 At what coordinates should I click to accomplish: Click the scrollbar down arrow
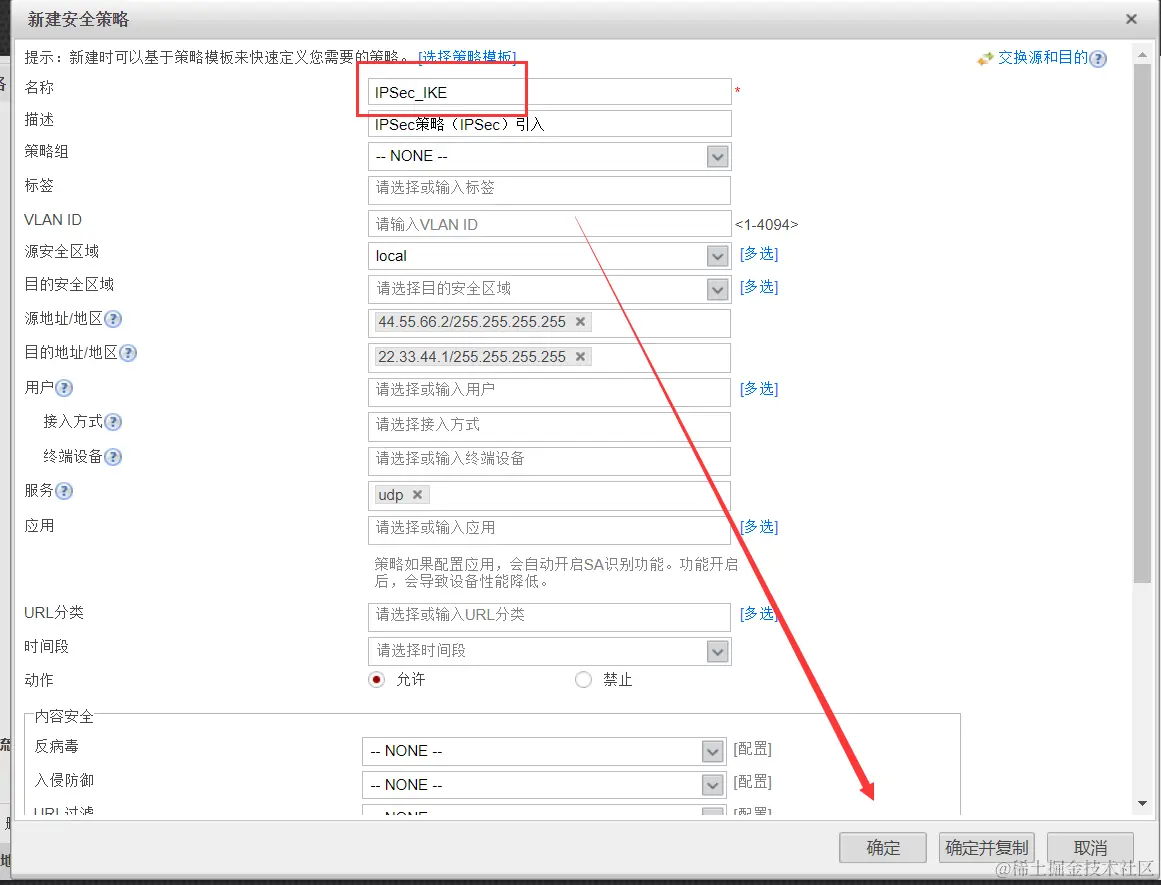[x=1142, y=804]
